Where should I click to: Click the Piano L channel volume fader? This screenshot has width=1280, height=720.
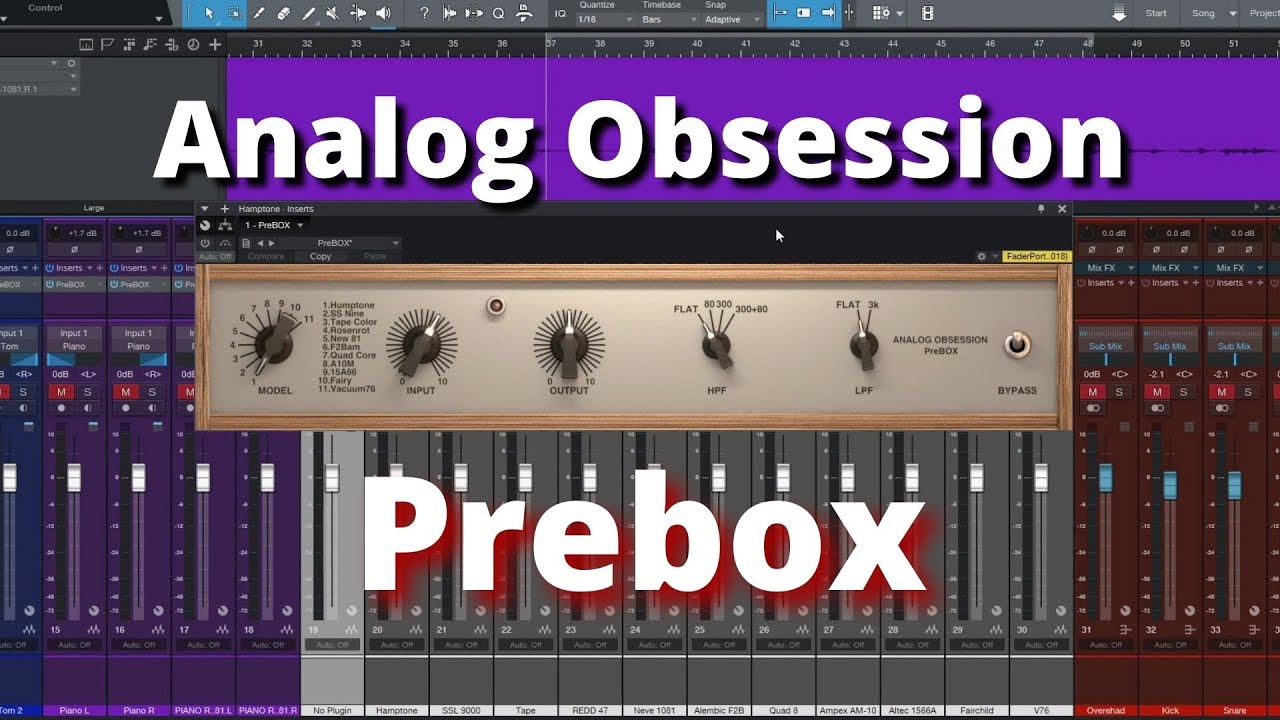74,477
